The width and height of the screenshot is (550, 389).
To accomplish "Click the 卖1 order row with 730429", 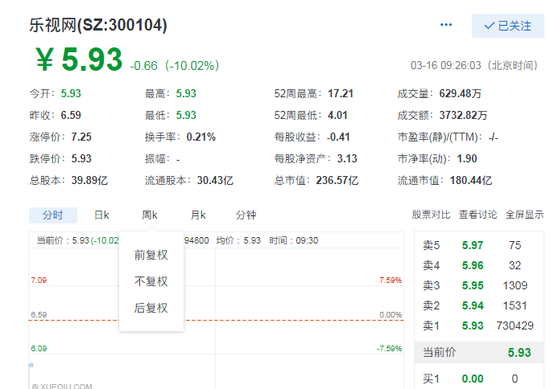I will 479,326.
